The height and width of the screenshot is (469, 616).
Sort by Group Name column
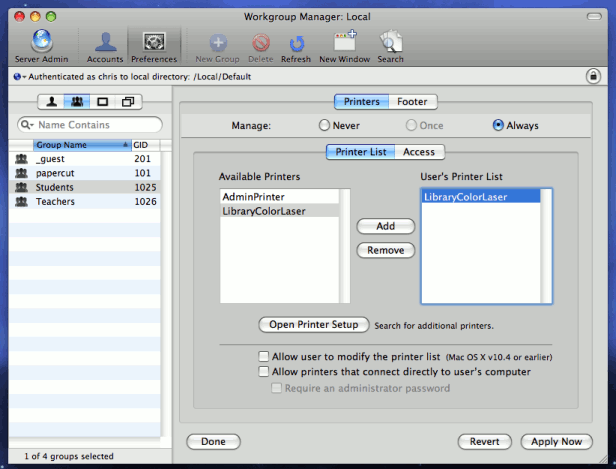(82, 145)
